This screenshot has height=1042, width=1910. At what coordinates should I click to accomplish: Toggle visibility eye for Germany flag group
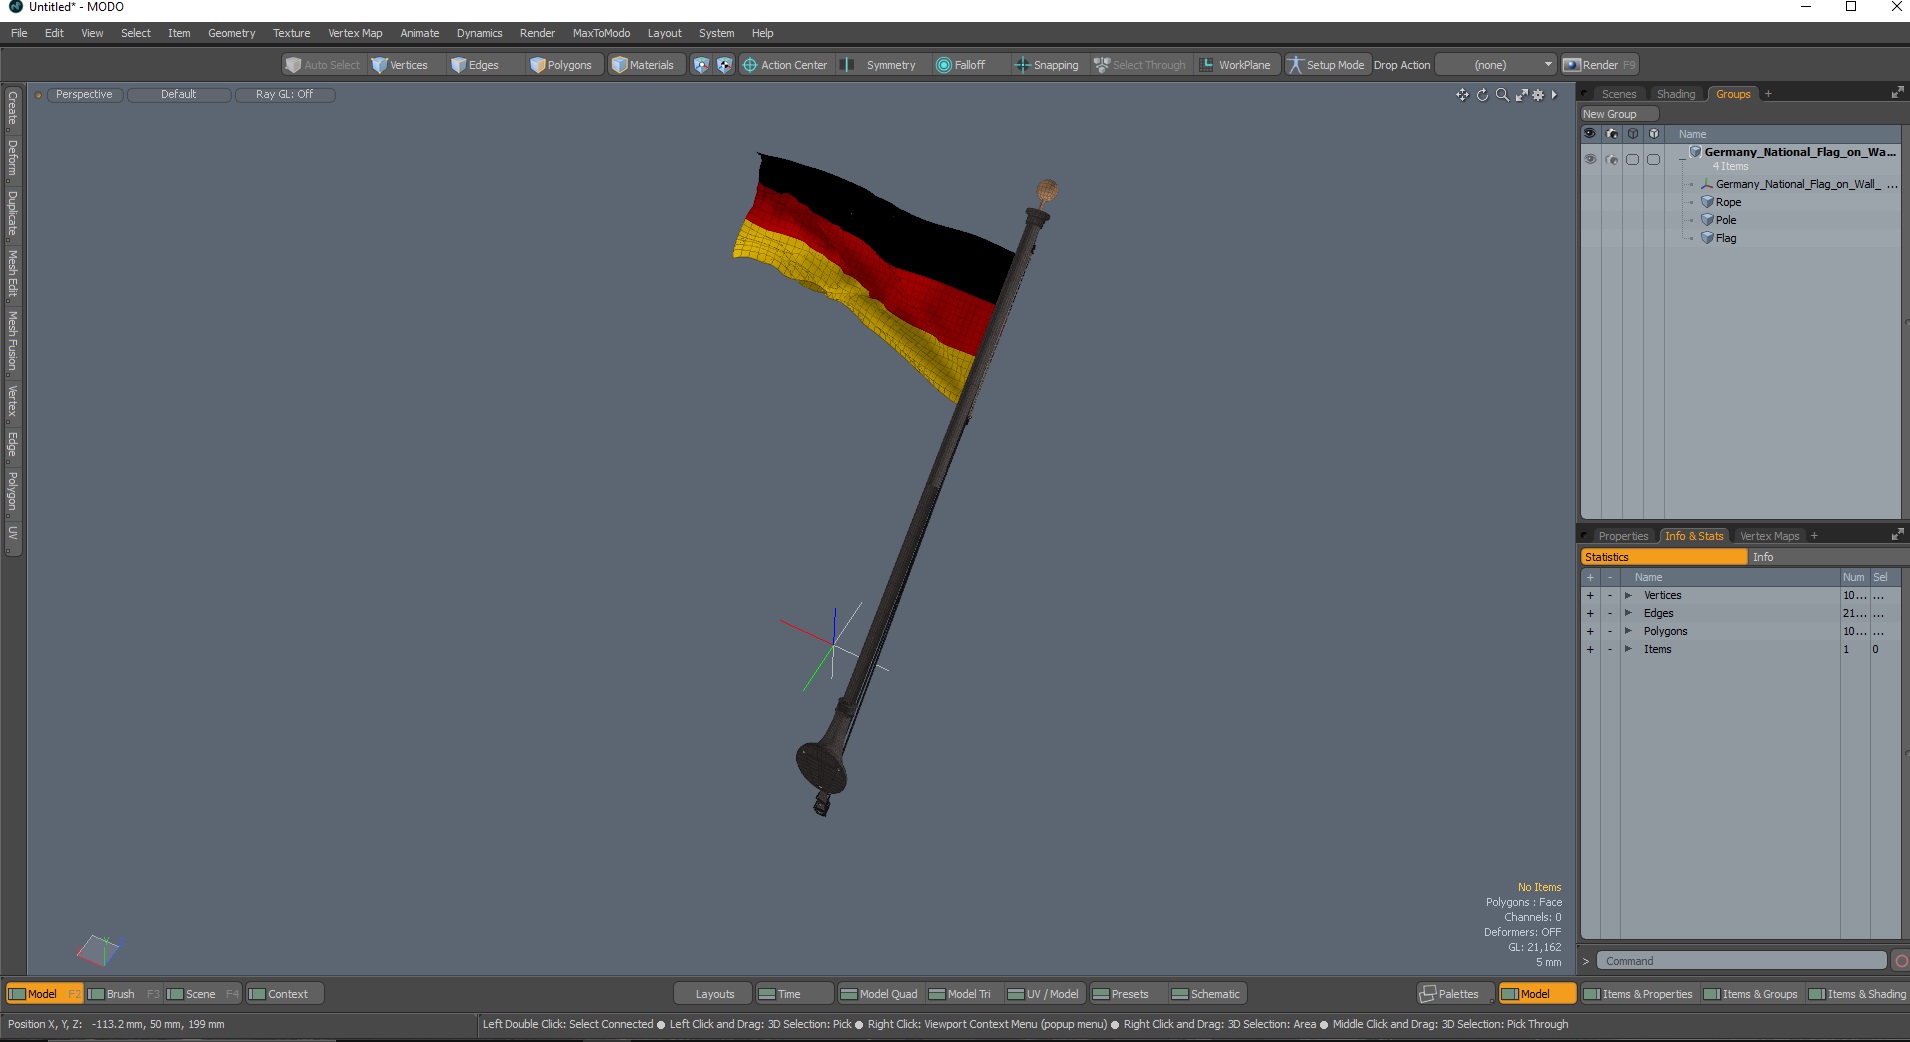point(1590,159)
